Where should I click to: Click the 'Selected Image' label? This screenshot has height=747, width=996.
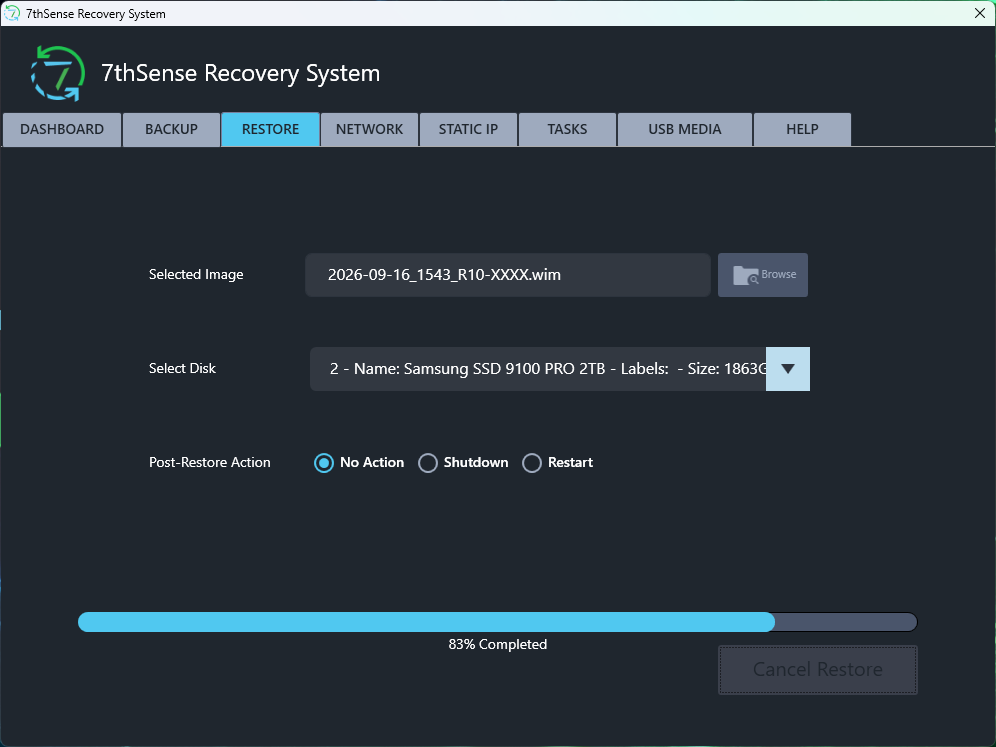(196, 274)
